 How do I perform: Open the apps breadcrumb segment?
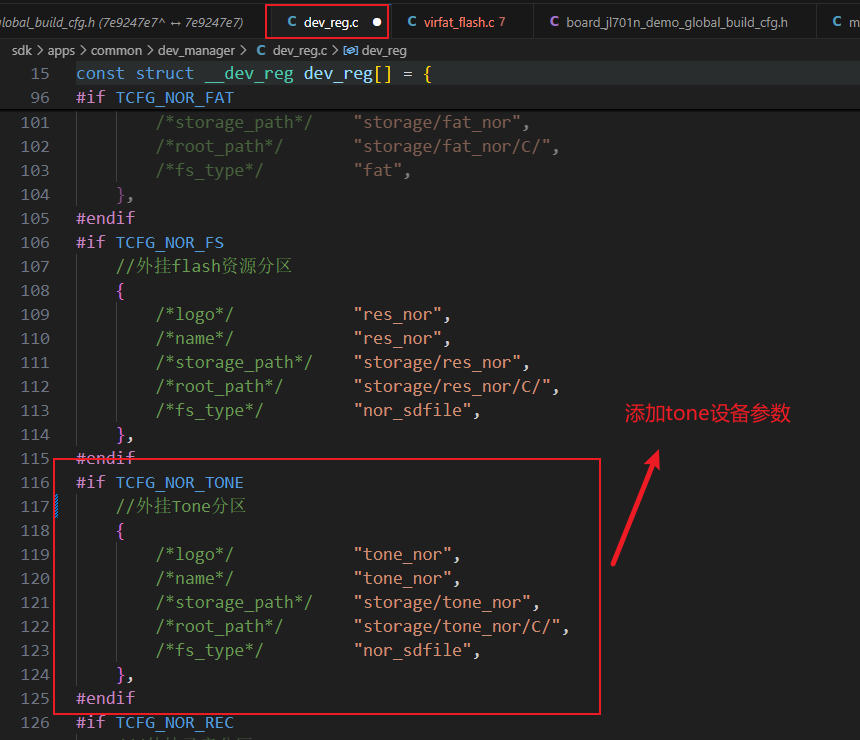(61, 50)
